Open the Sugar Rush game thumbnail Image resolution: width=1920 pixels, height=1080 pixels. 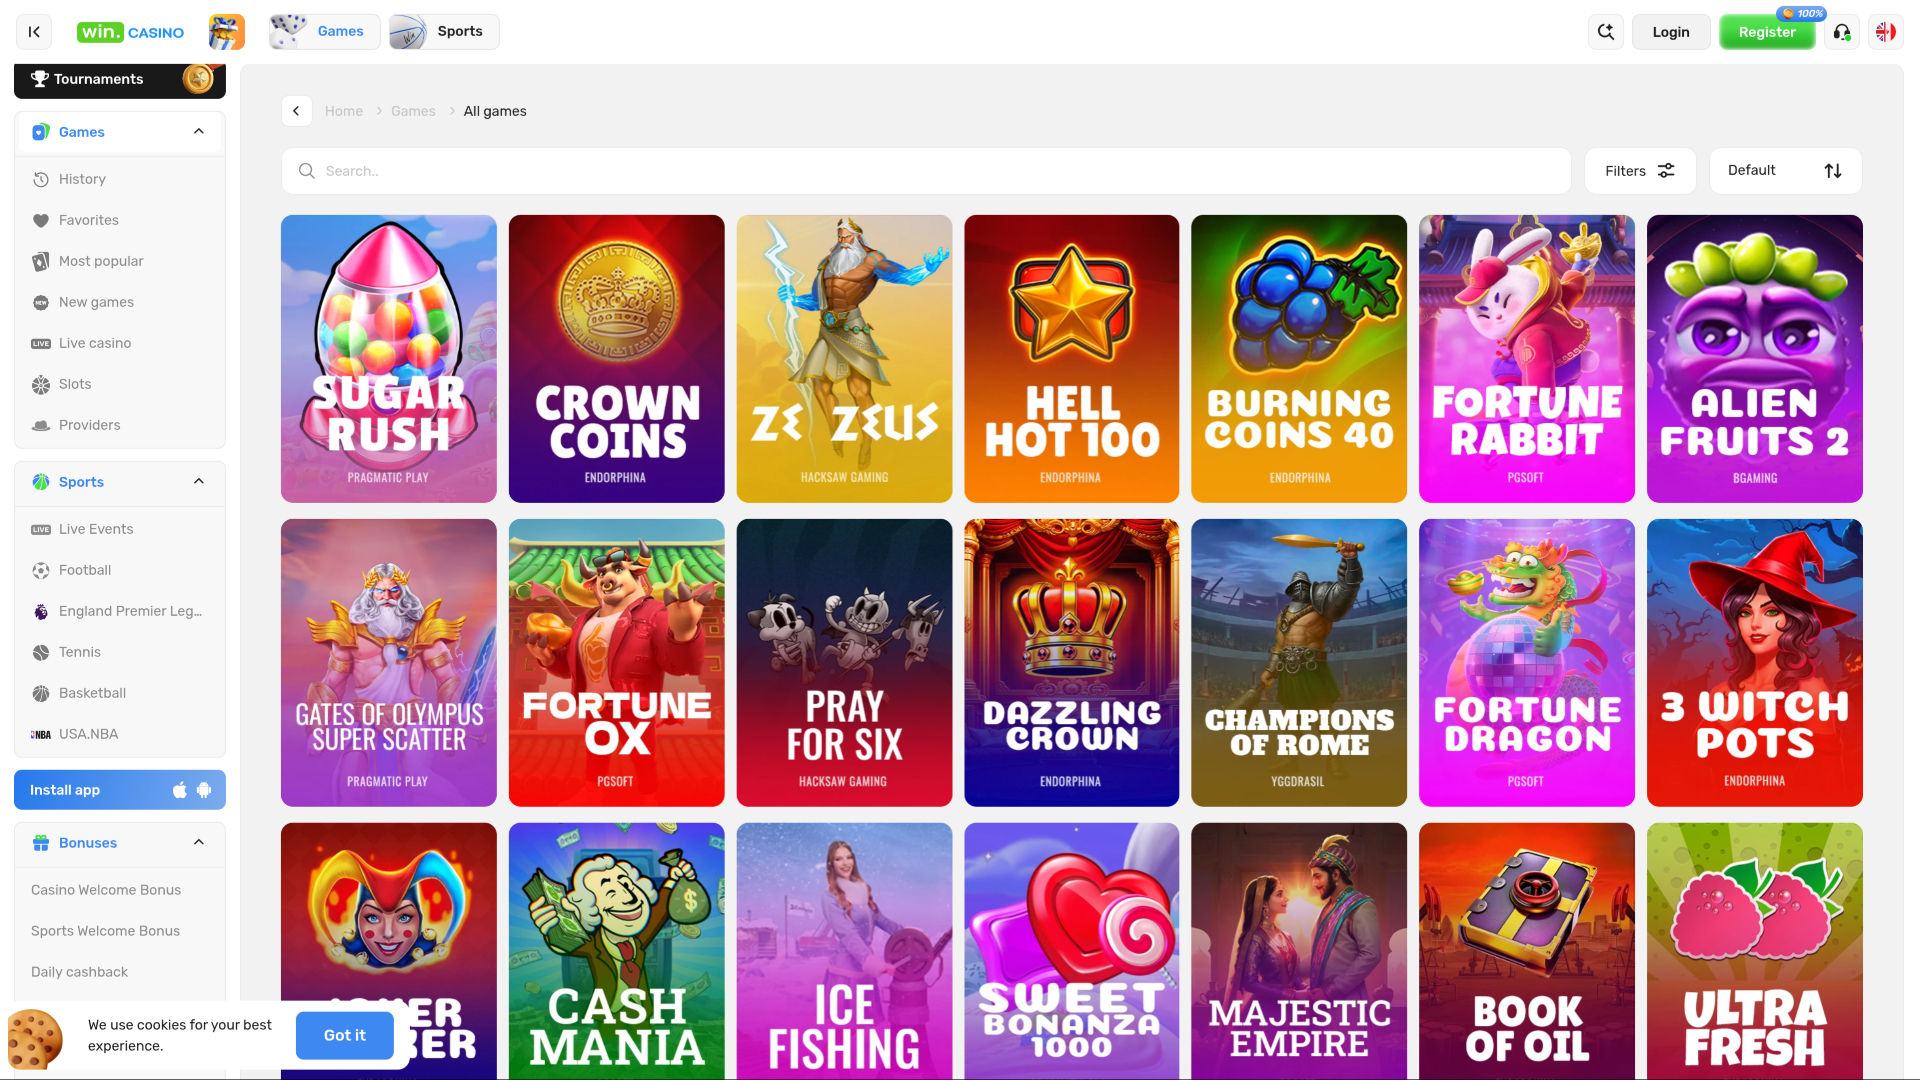389,359
